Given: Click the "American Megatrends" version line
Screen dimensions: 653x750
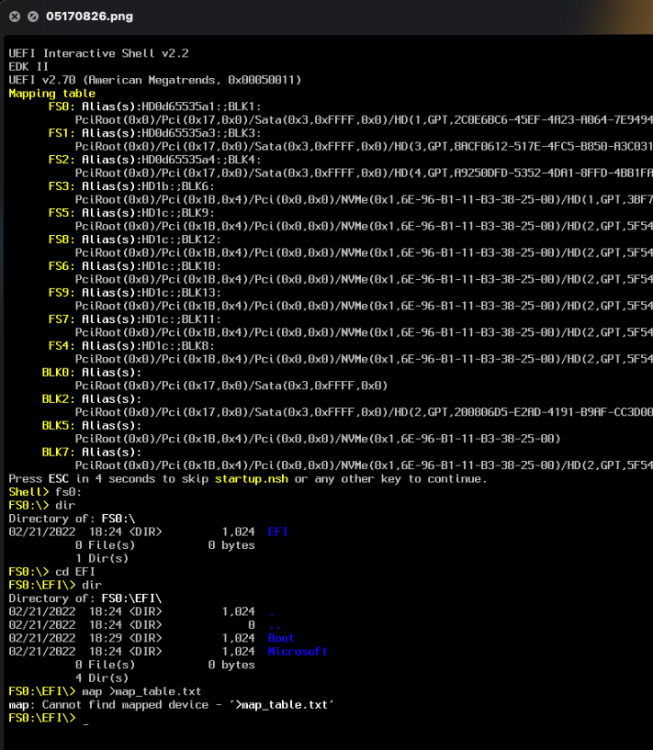Looking at the screenshot, I should click(155, 80).
